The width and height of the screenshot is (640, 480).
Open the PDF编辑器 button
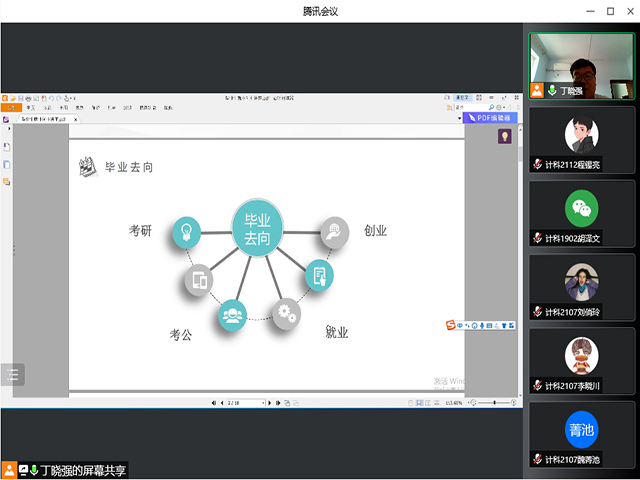pos(490,118)
